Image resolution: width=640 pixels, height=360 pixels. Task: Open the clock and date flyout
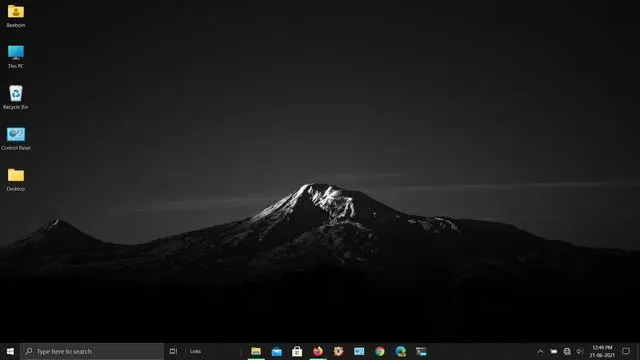pos(602,351)
